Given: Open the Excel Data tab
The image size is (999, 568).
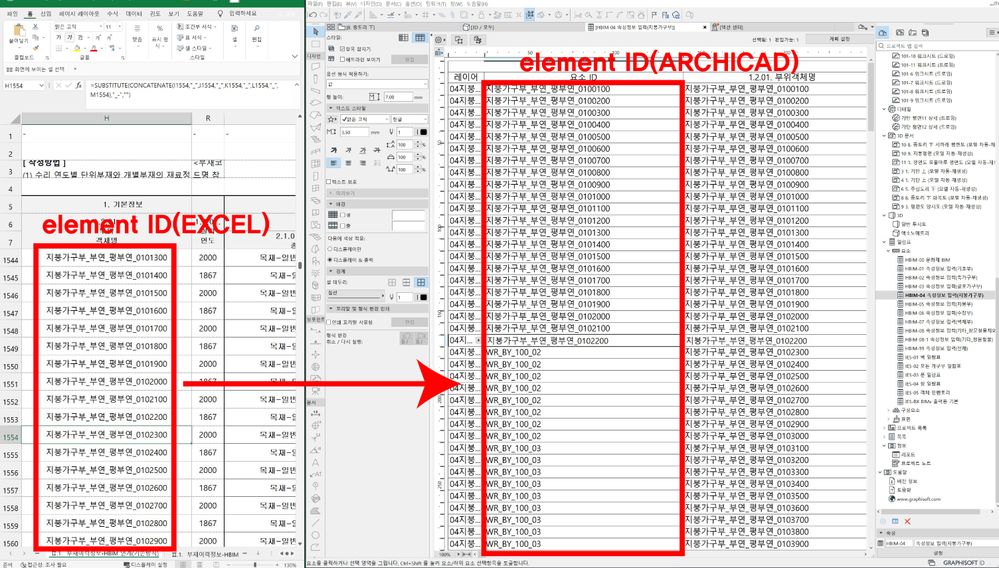Looking at the screenshot, I should pos(134,13).
